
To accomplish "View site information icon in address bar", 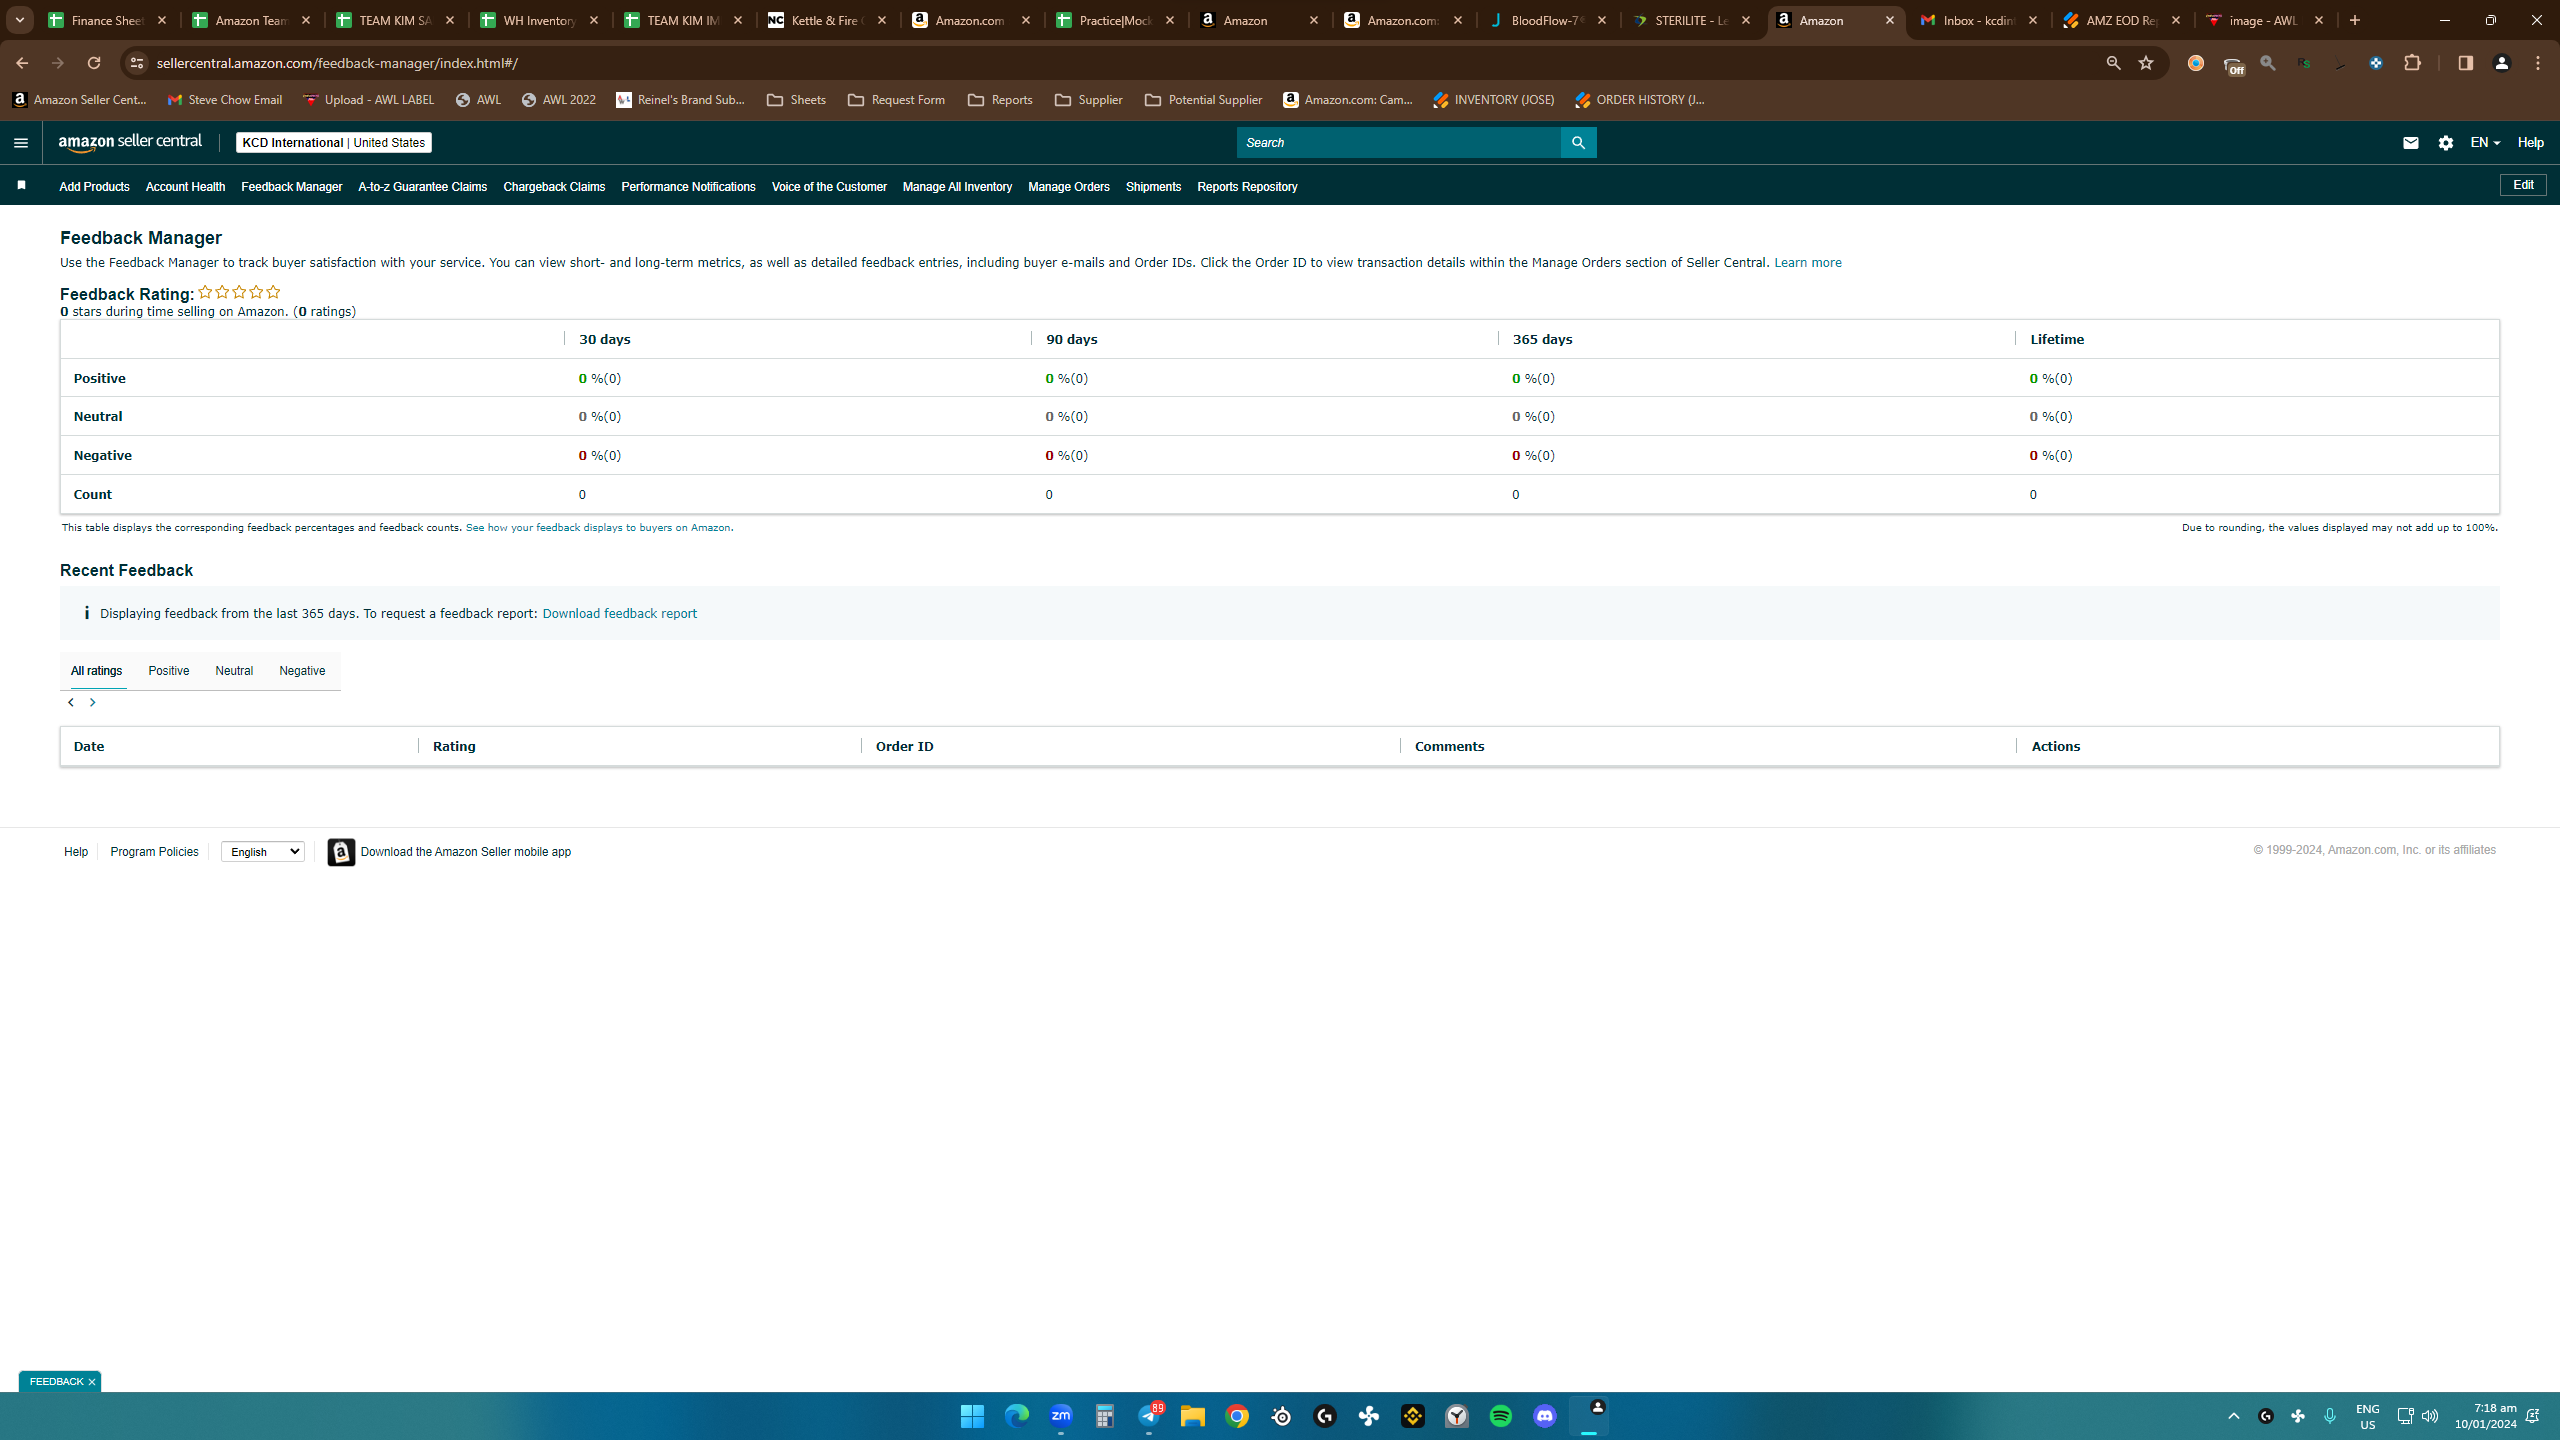I will click(137, 63).
